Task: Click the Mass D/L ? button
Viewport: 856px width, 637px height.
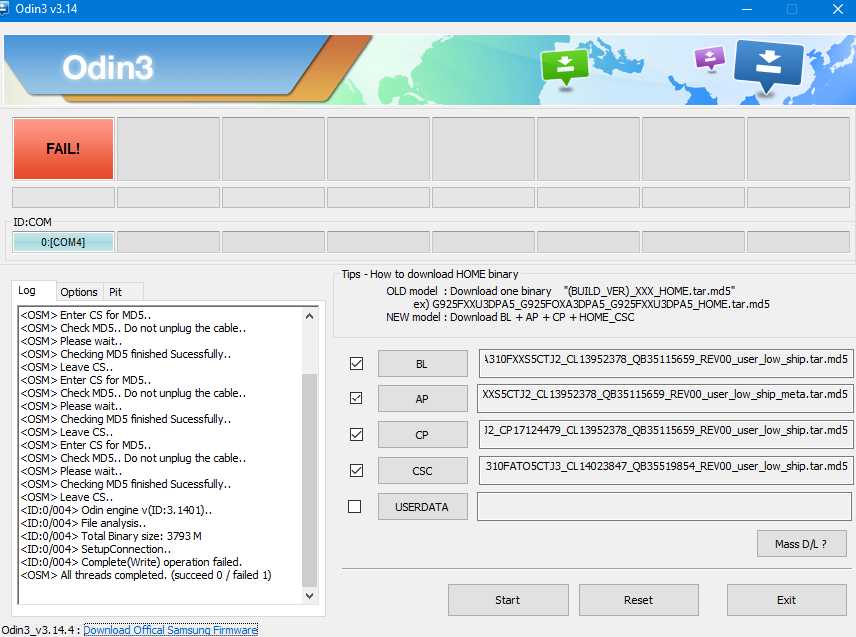Action: coord(801,544)
